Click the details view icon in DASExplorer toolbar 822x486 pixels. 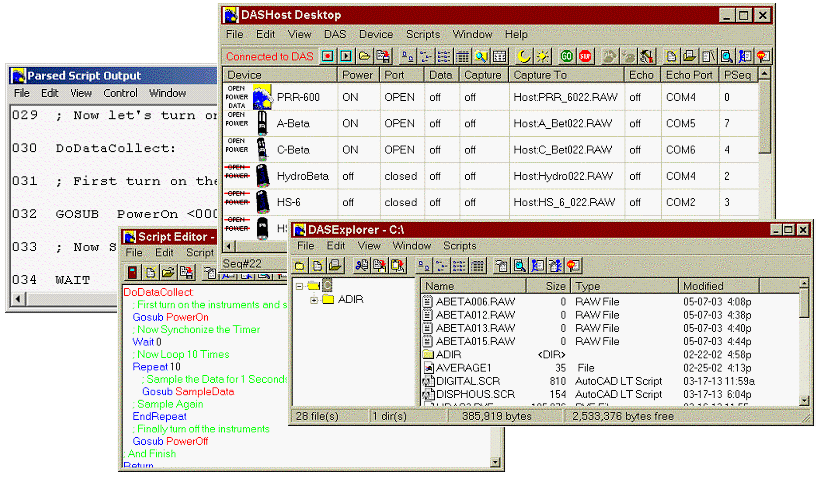click(478, 265)
